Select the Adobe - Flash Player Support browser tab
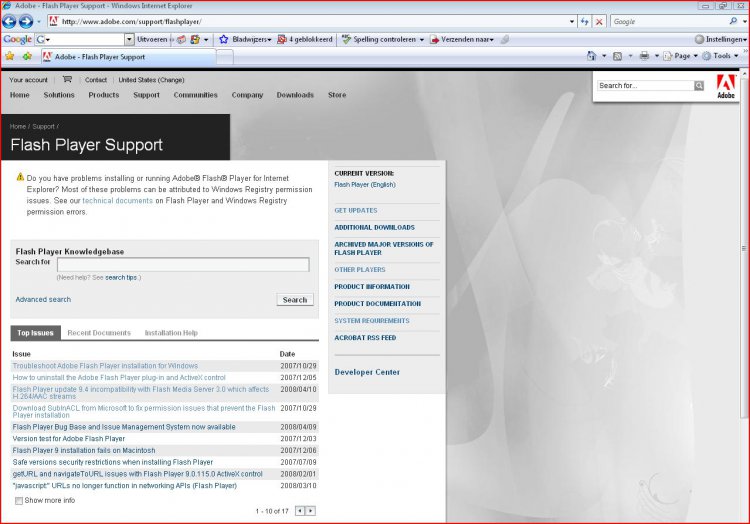 128,56
